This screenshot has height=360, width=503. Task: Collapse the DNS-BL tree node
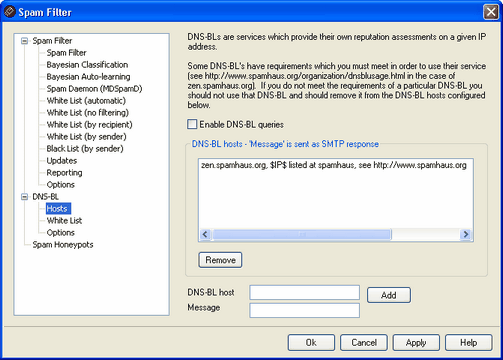24,197
